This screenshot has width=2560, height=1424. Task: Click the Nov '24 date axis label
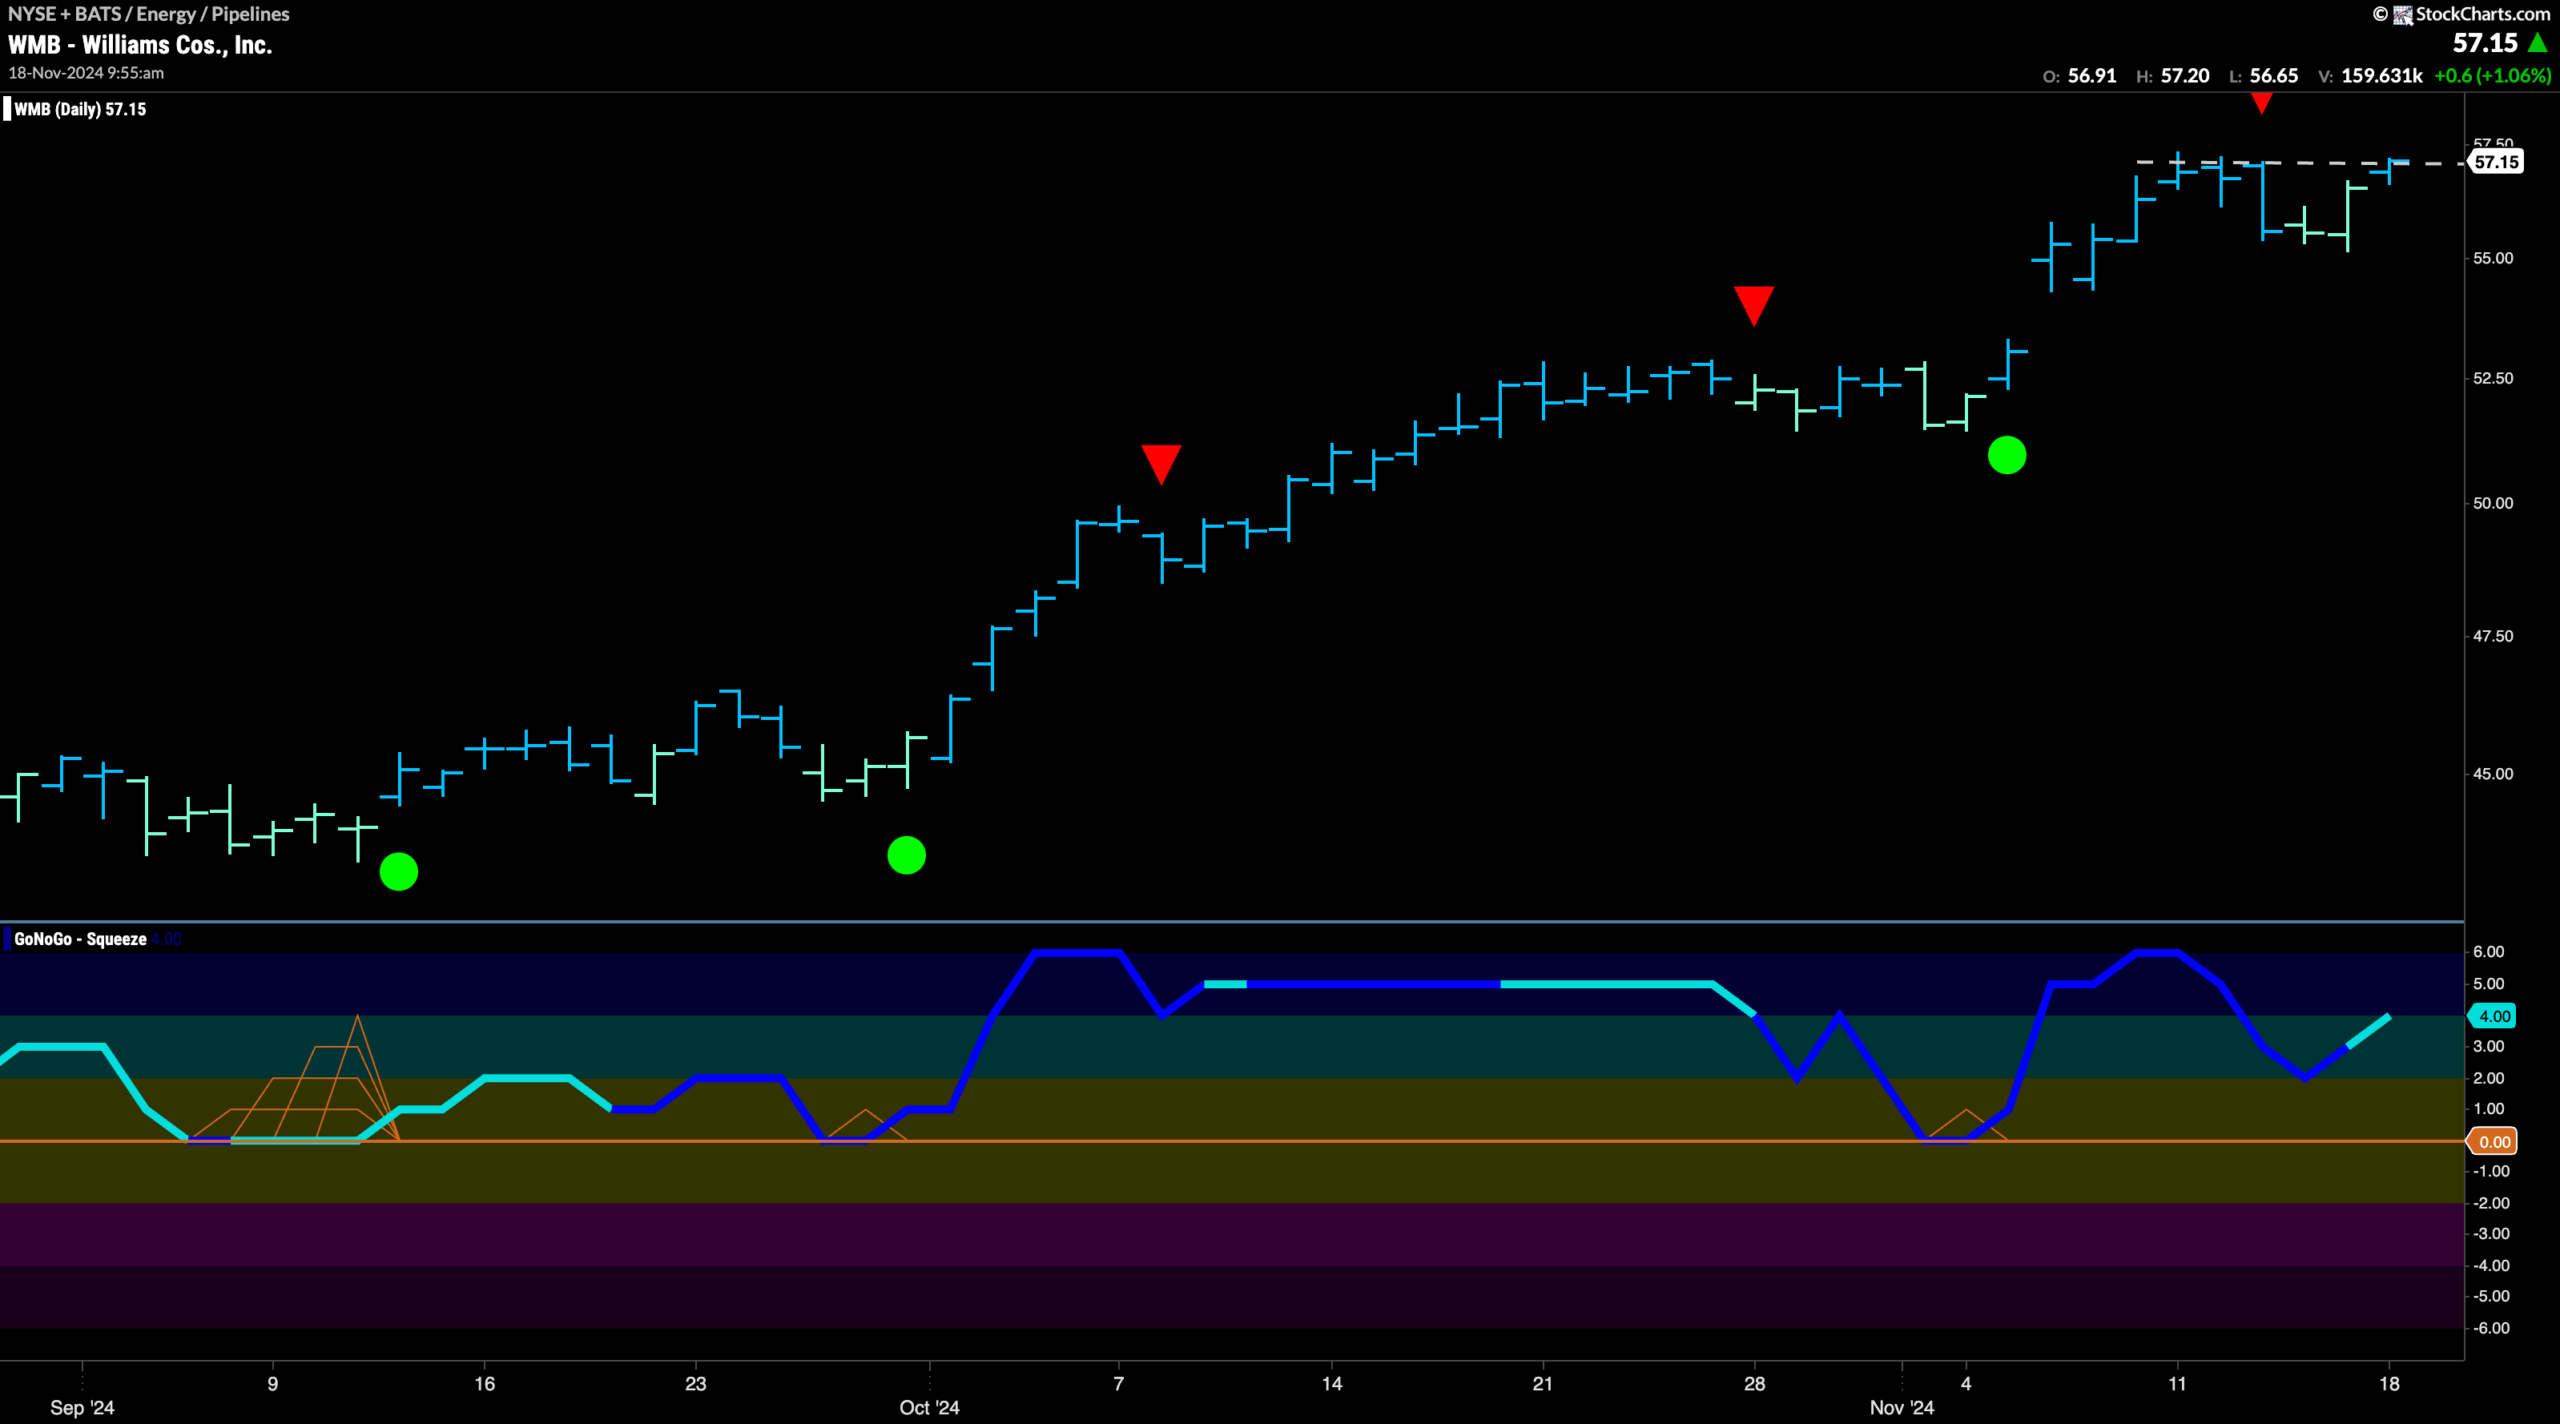1902,1407
